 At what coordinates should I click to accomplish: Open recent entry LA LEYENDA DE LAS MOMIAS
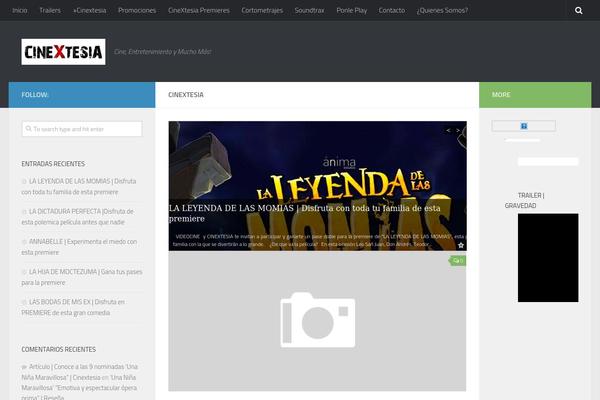point(79,186)
